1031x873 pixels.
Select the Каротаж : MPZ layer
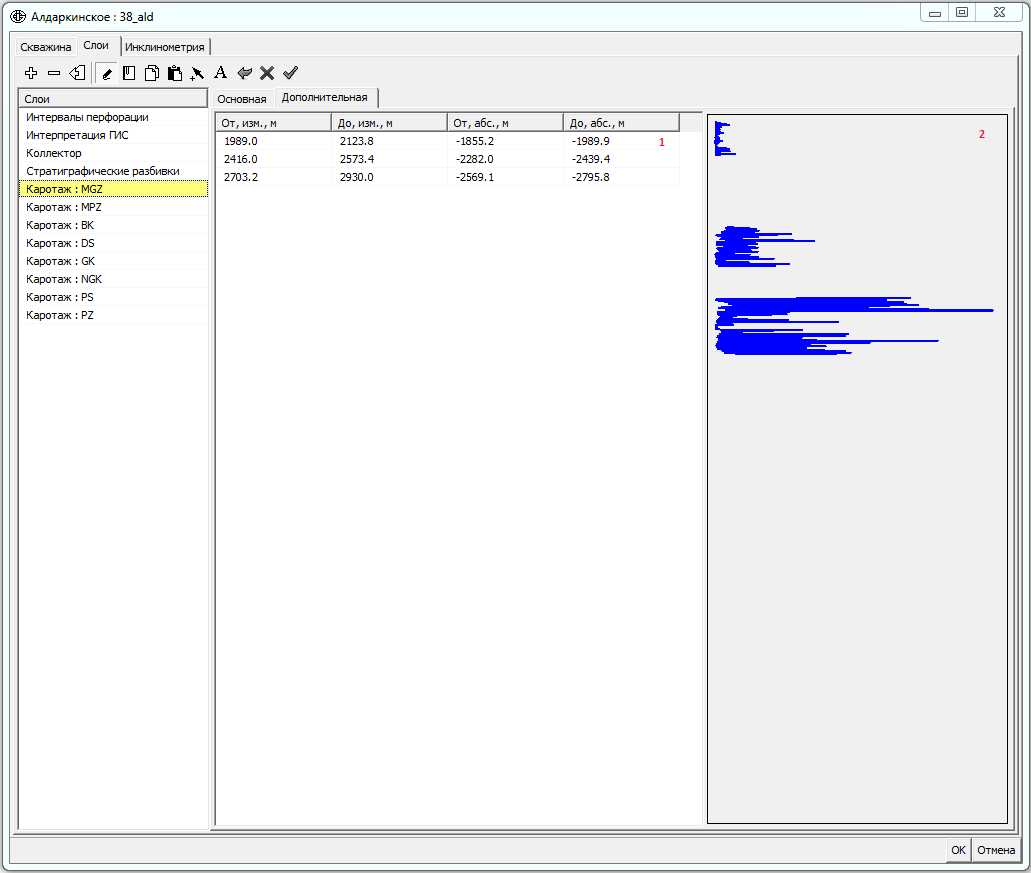(113, 207)
